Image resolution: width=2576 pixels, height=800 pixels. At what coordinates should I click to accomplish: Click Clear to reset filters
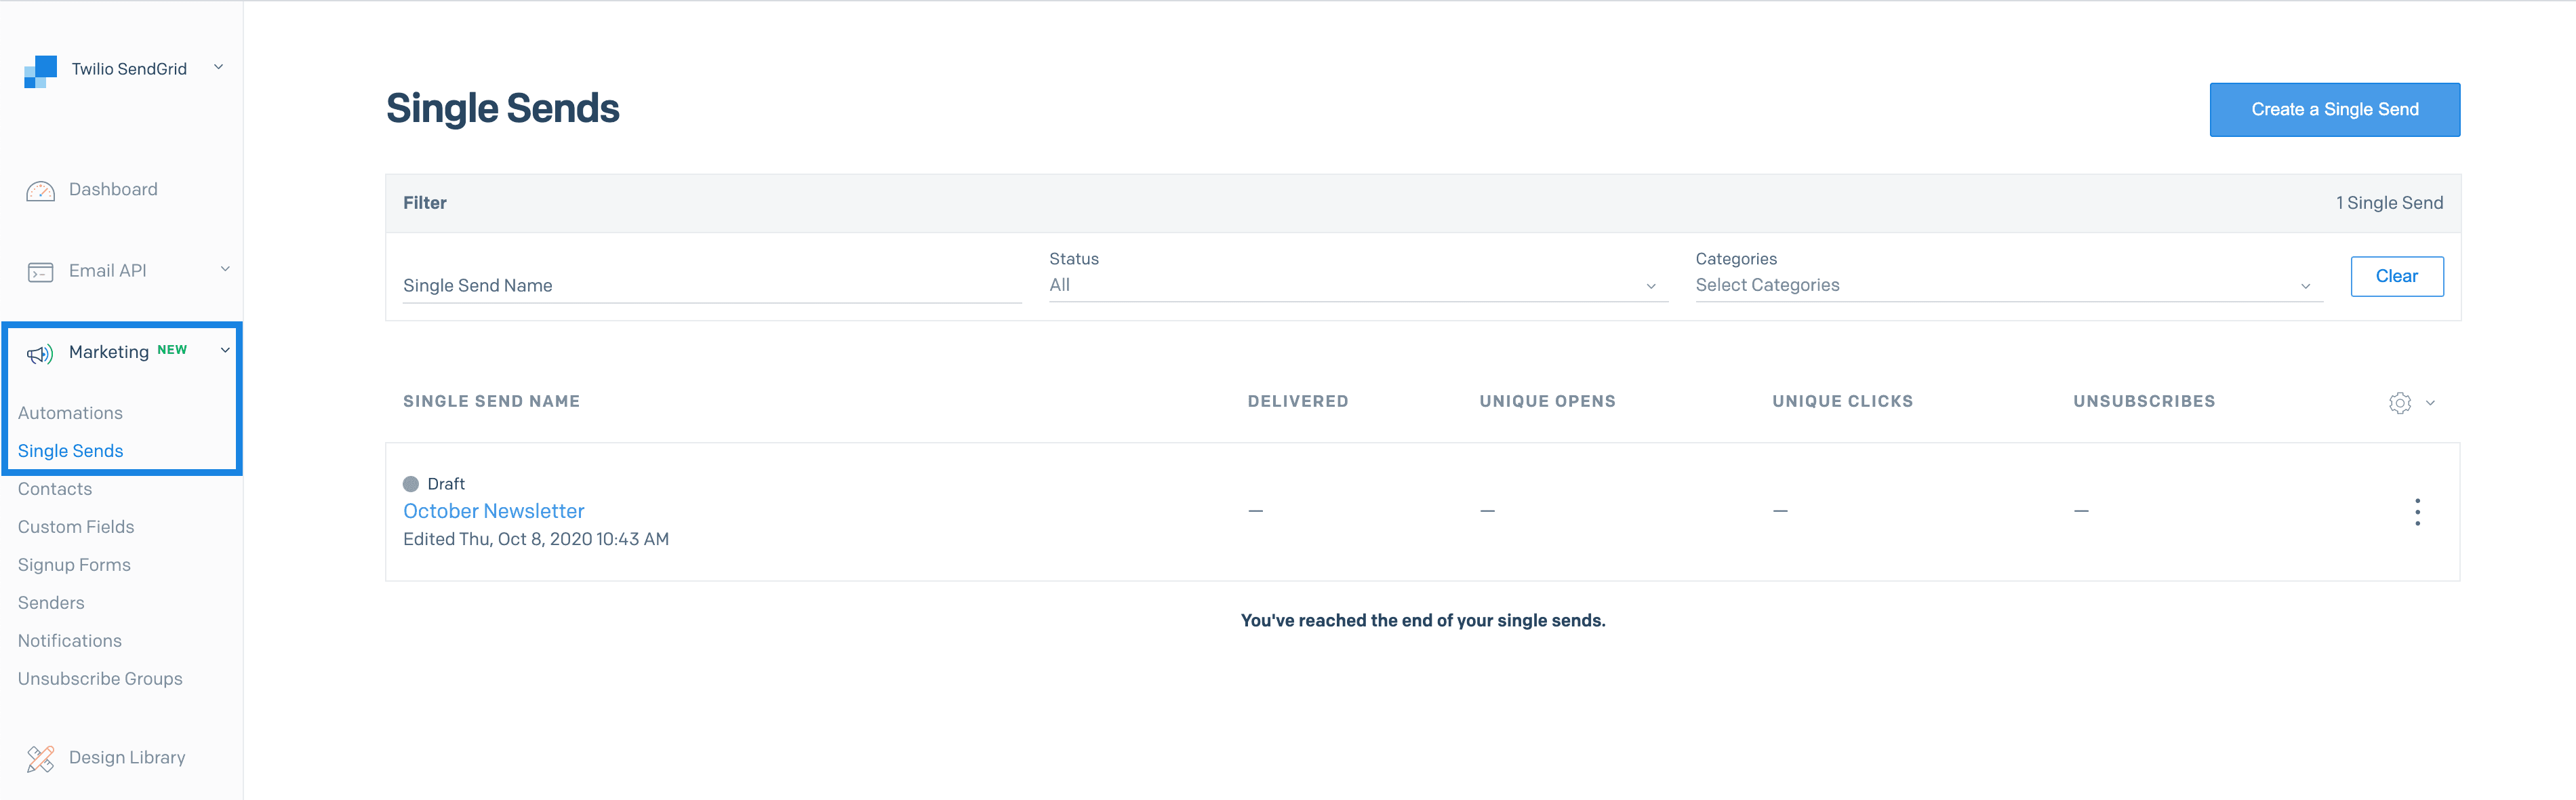2397,276
